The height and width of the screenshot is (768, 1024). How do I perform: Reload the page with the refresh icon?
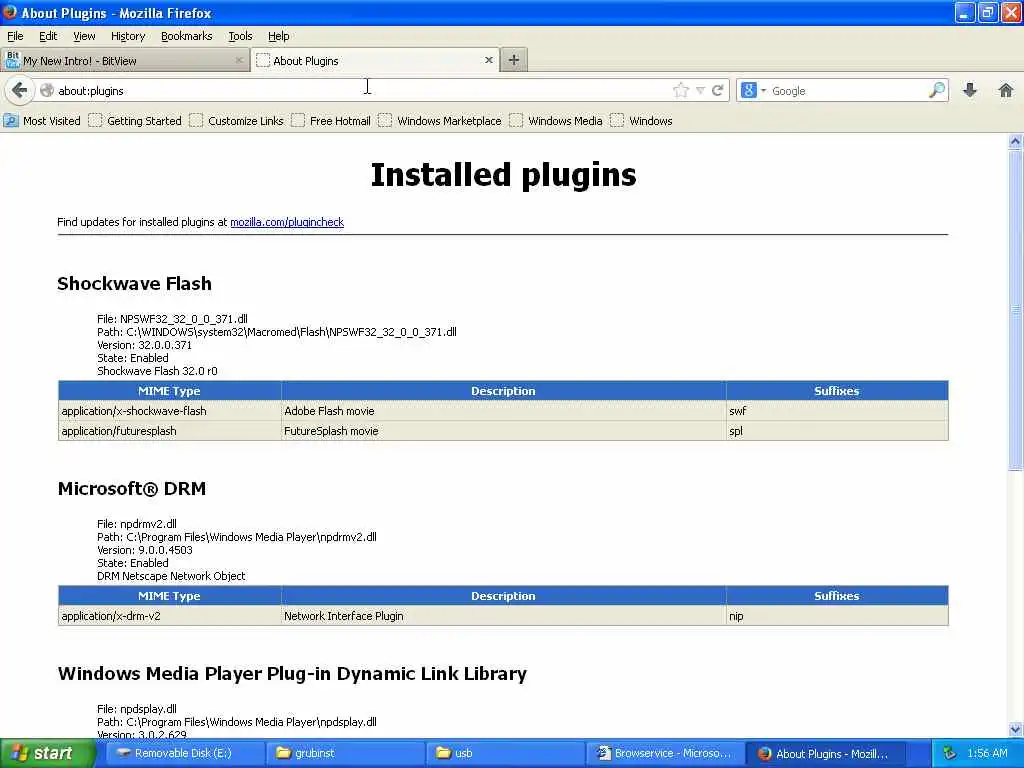coord(718,90)
